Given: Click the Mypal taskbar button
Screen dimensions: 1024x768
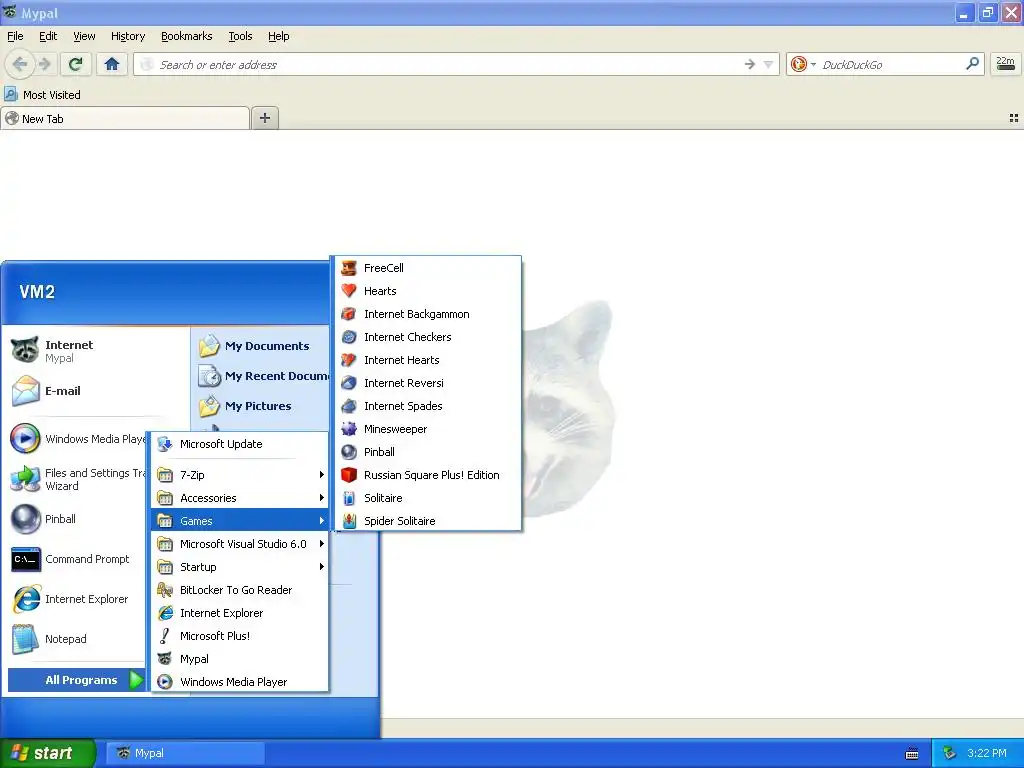Looking at the screenshot, I should coord(185,753).
